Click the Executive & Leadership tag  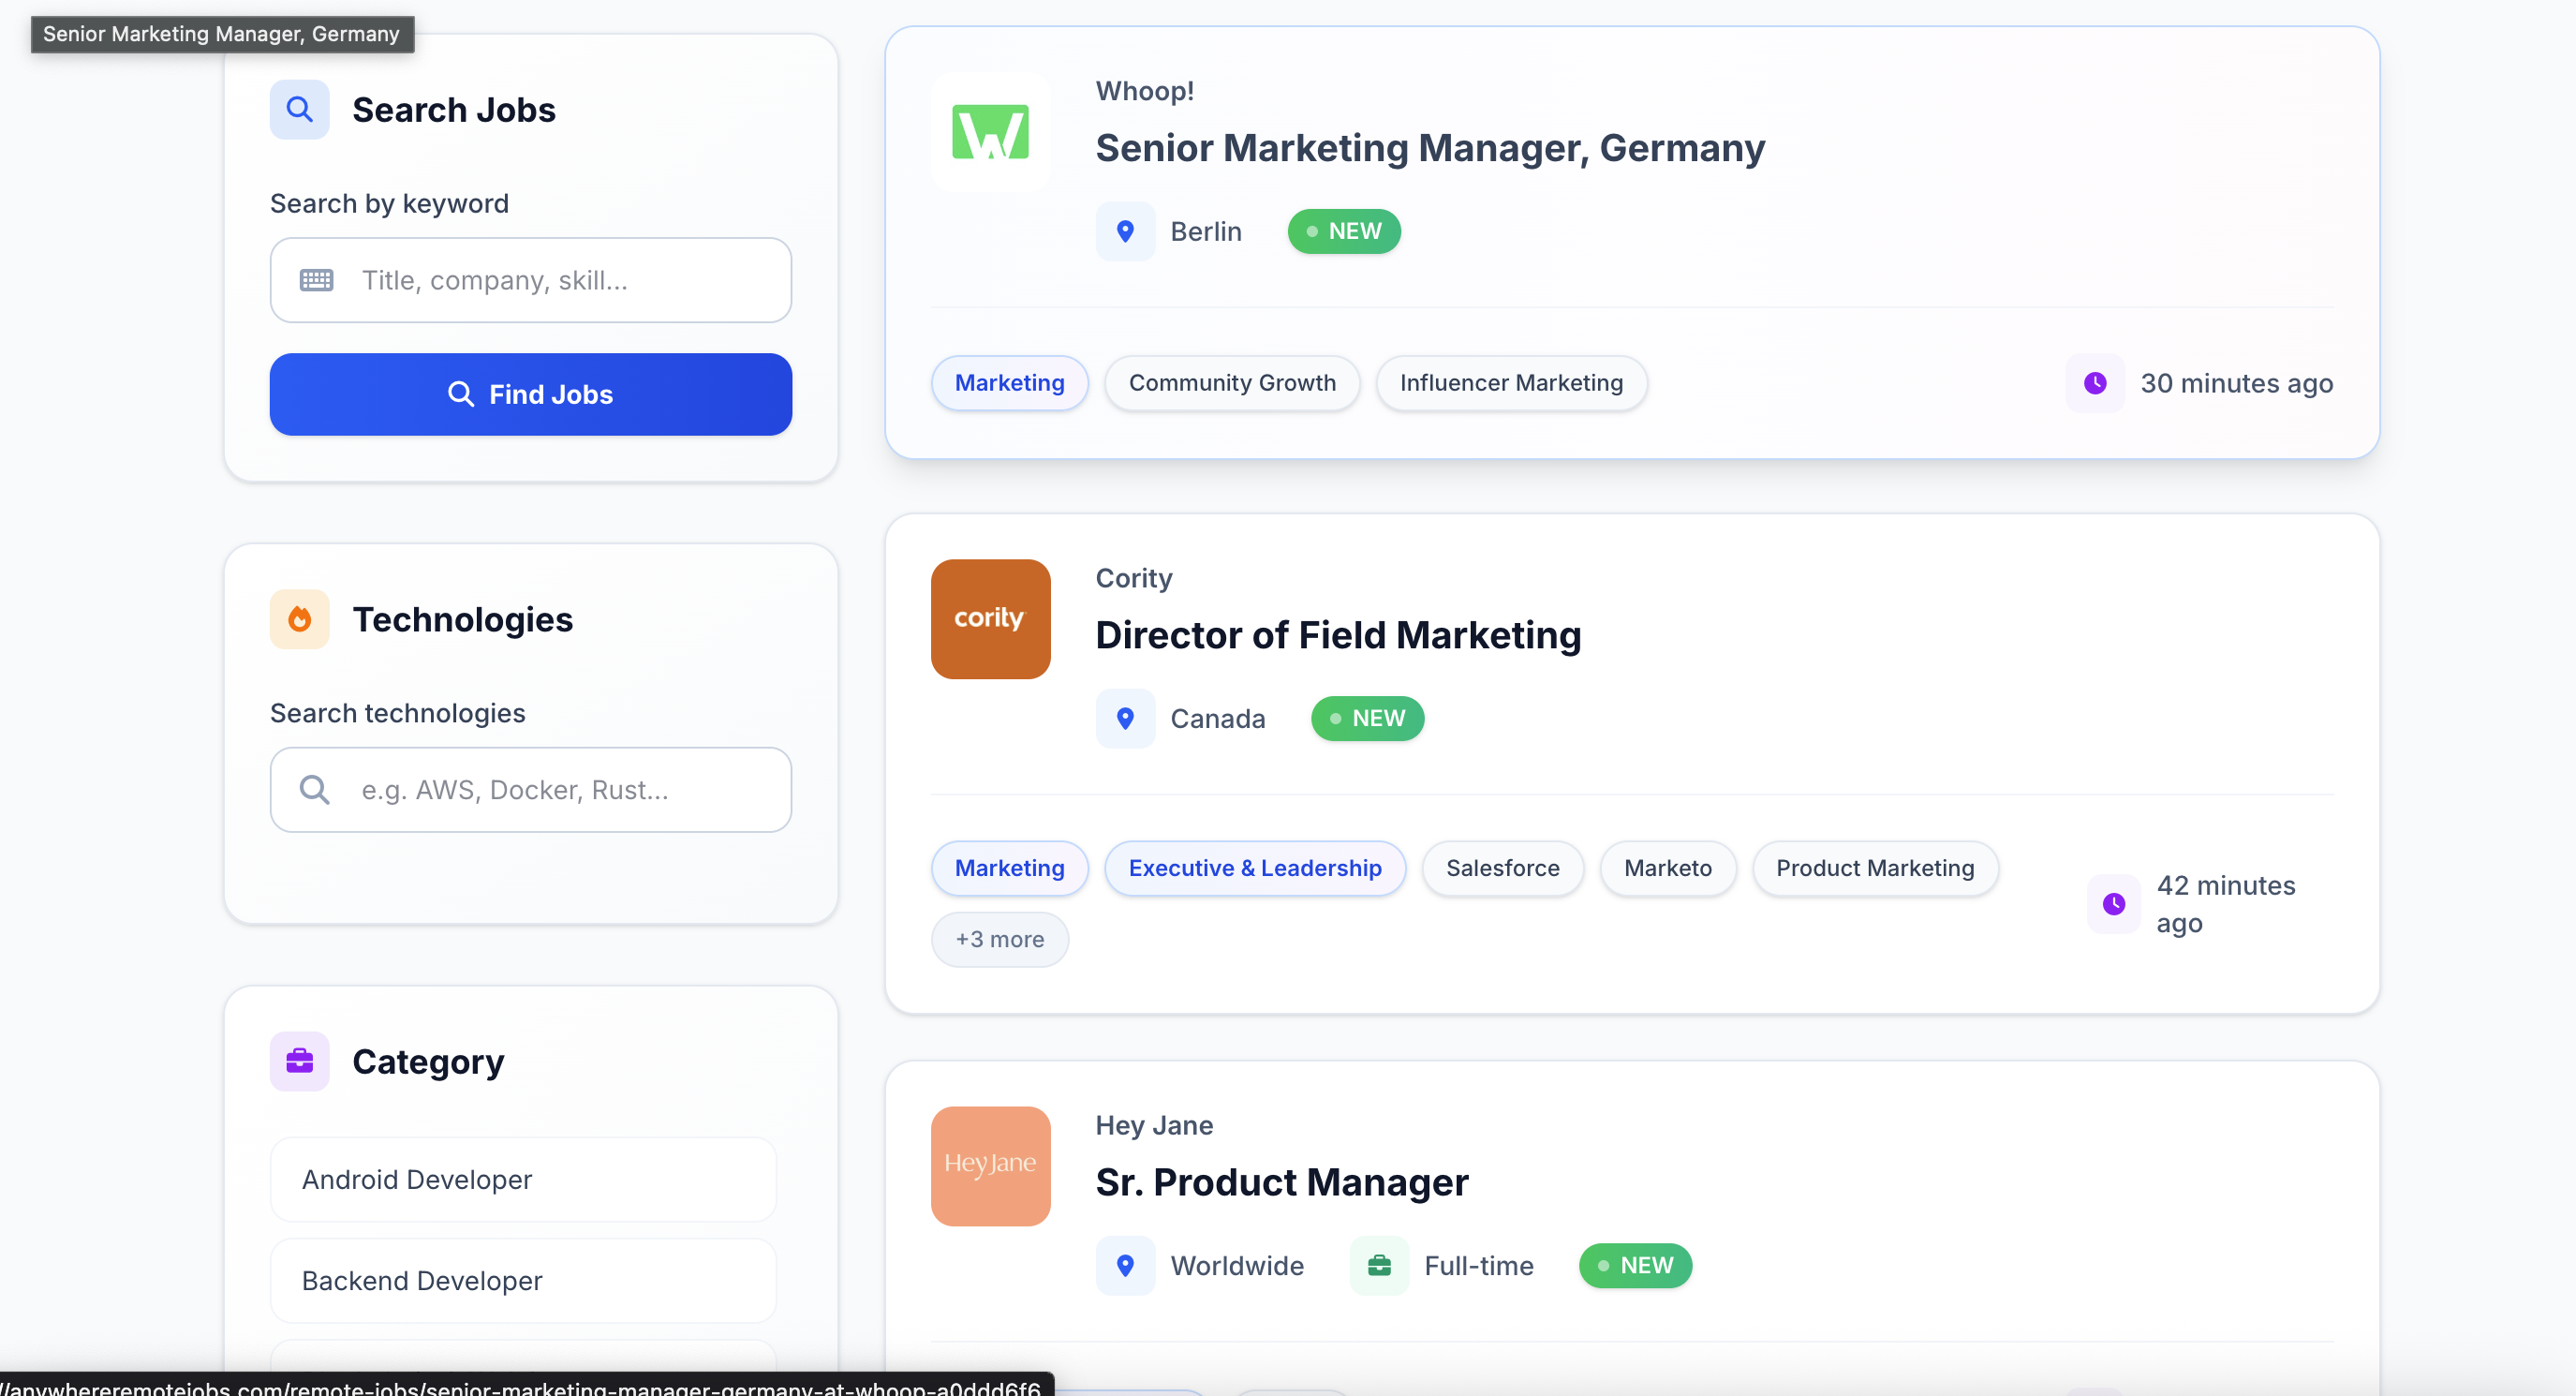1255,868
